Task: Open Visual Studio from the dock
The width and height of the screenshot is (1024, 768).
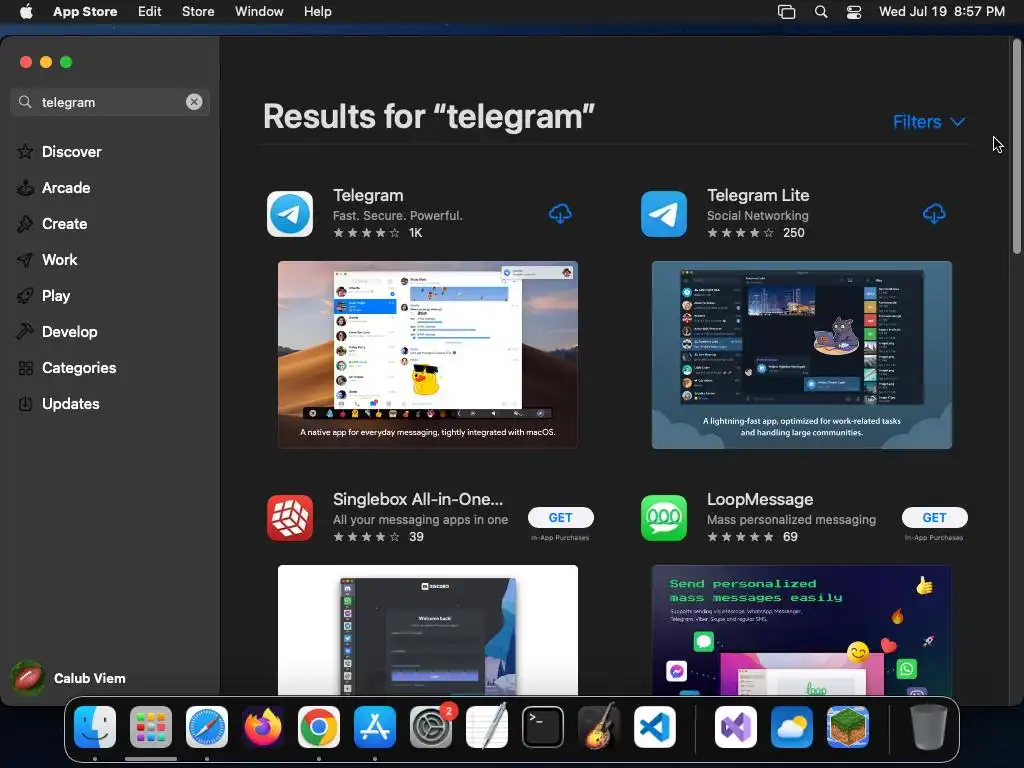Action: pos(736,727)
